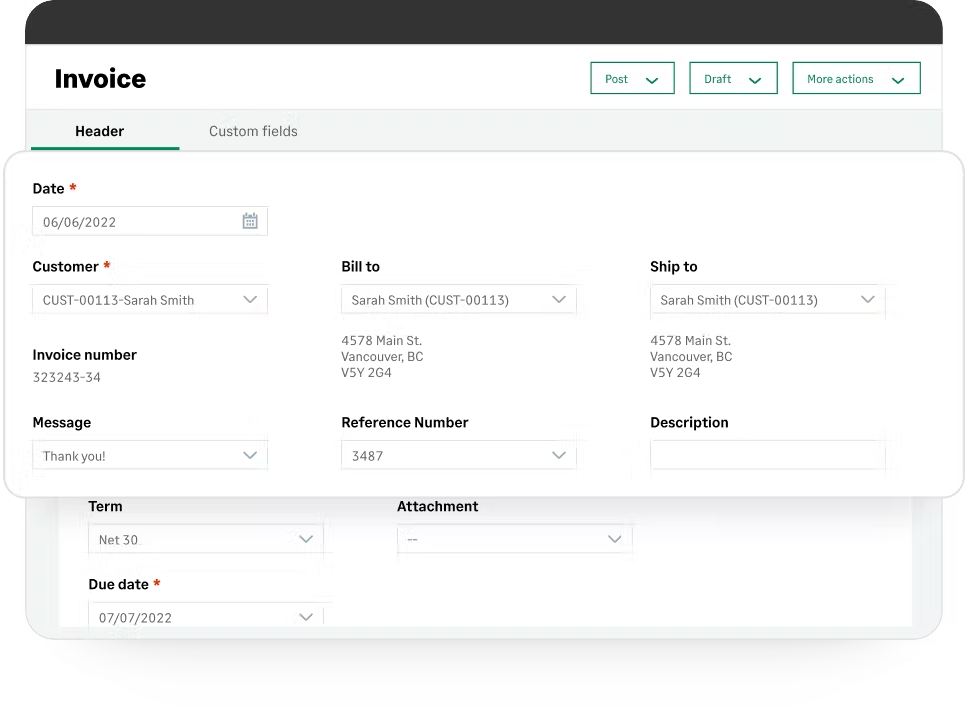Click the Reference Number label

[405, 423]
